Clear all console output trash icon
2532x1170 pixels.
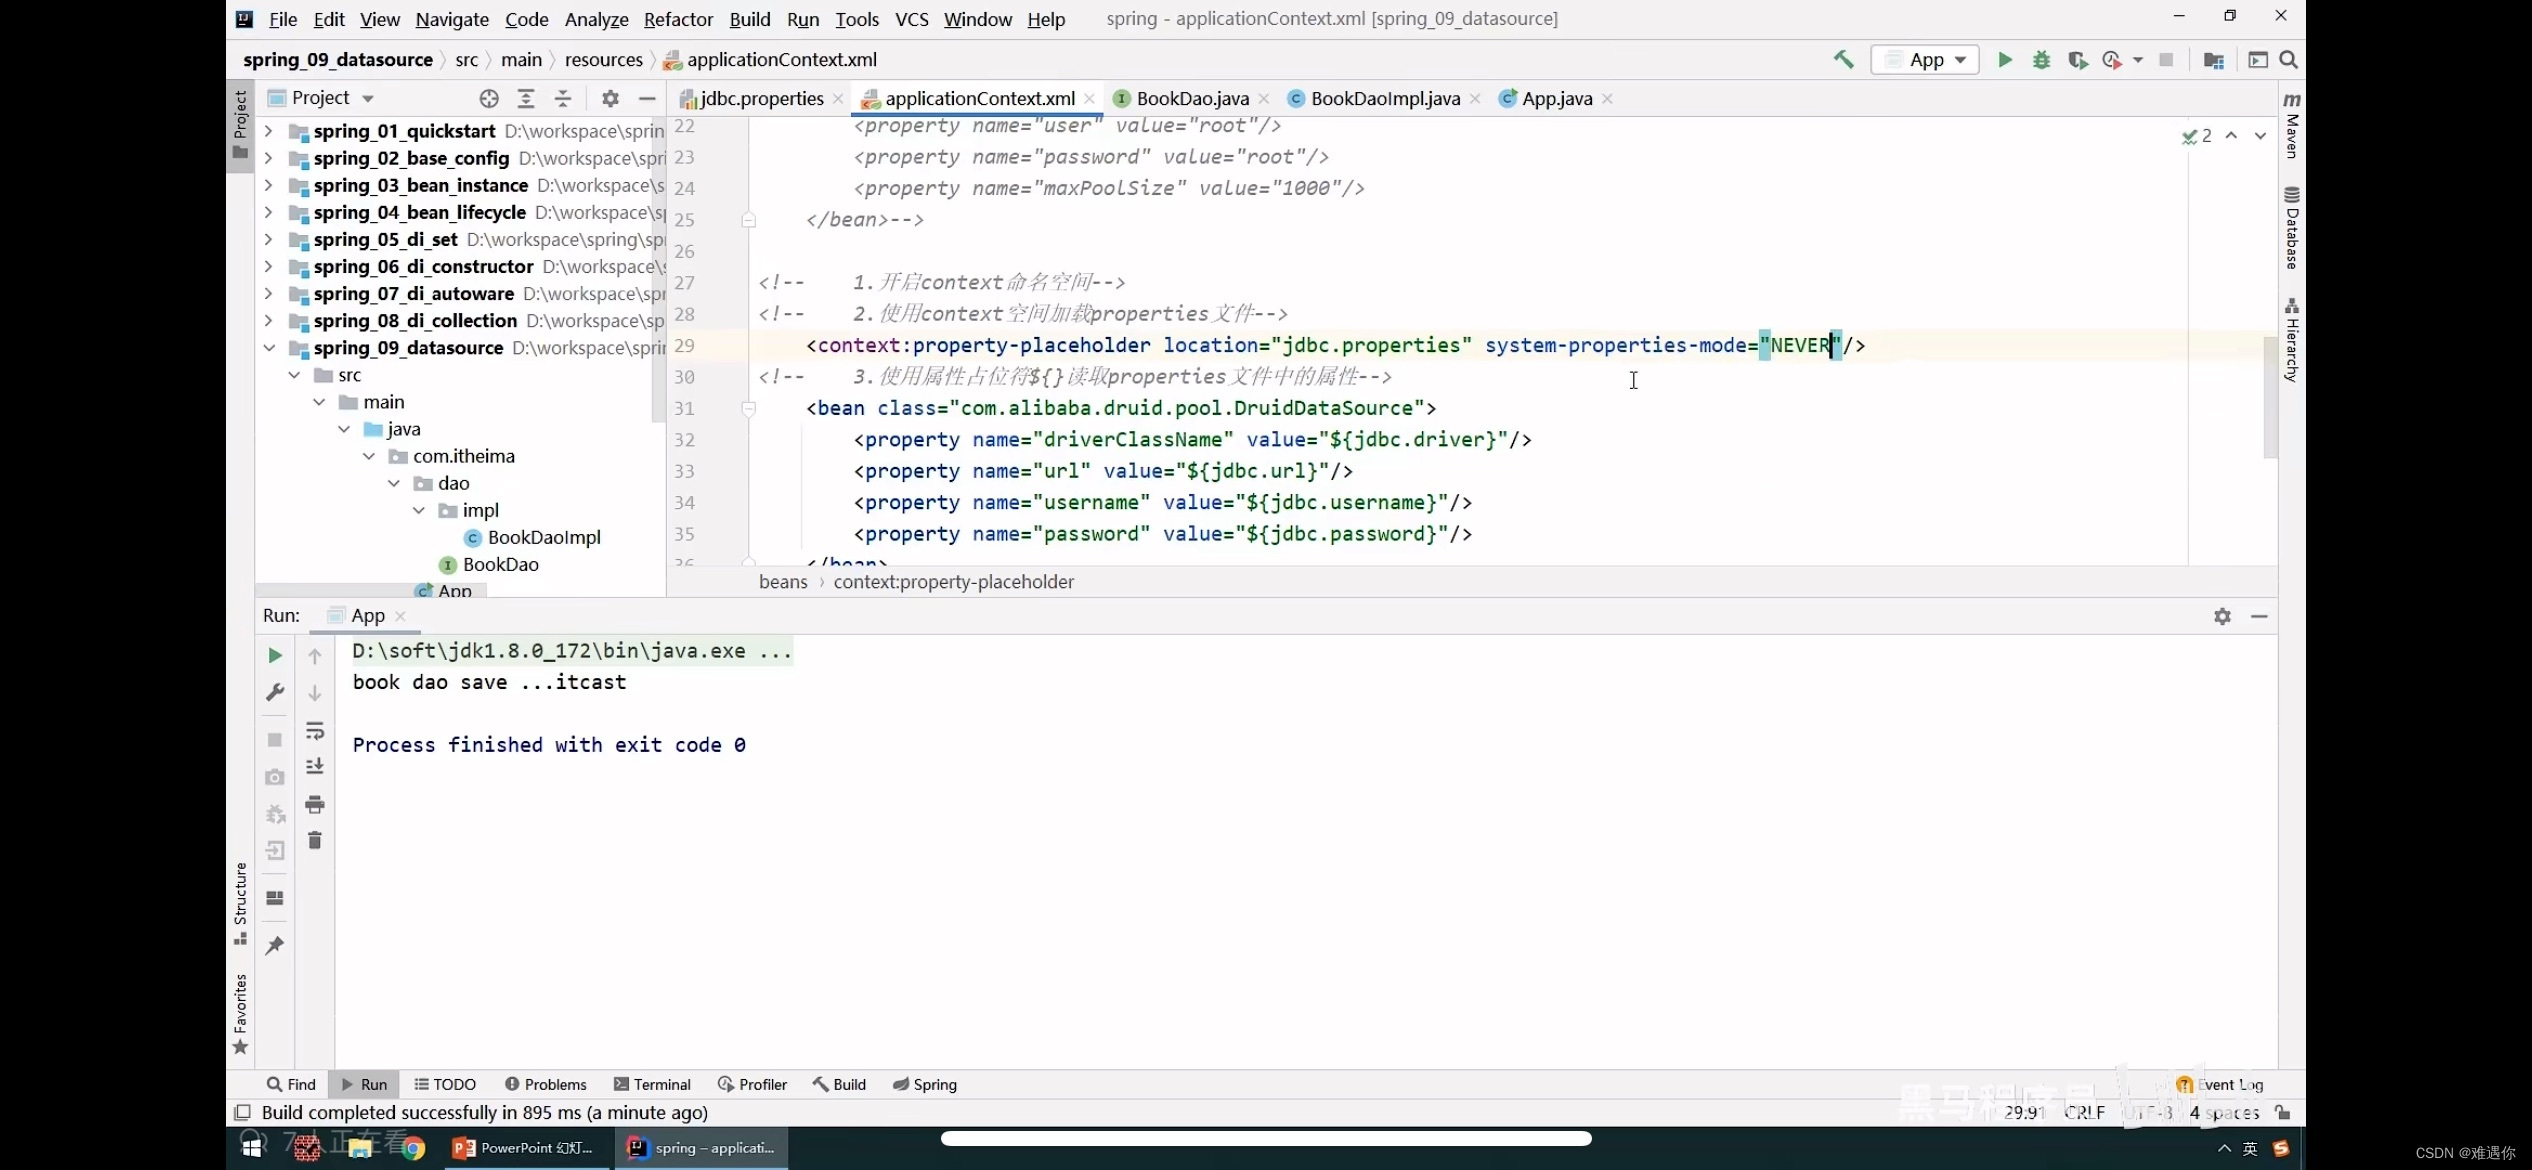tap(315, 840)
